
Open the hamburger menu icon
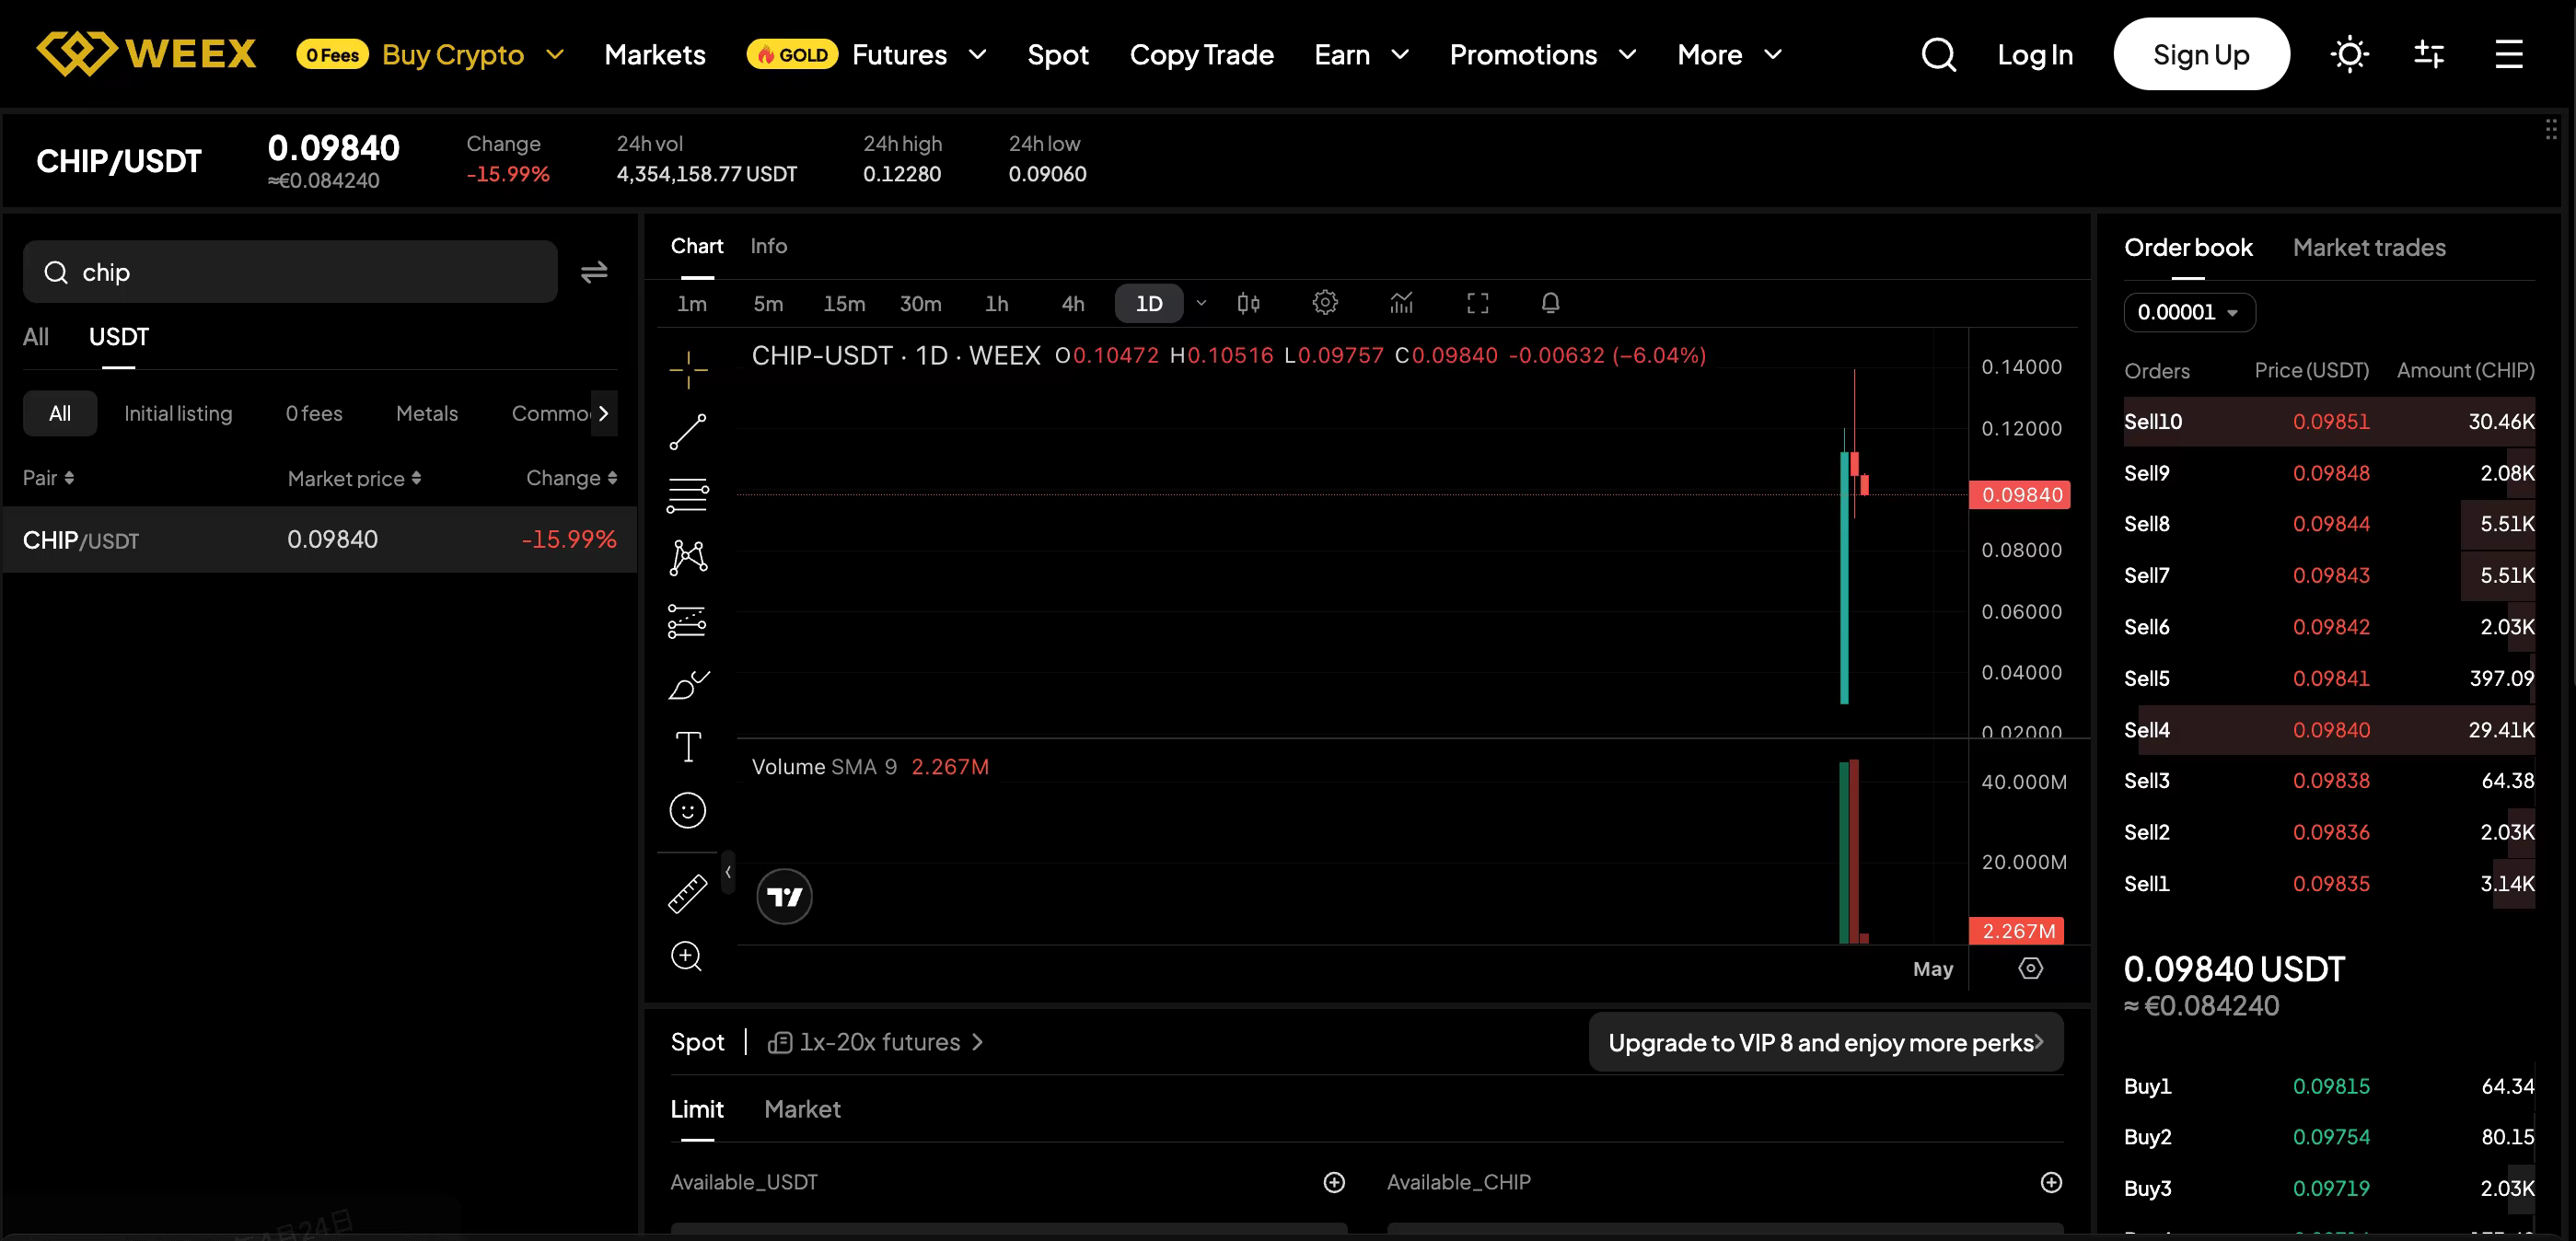coord(2509,54)
